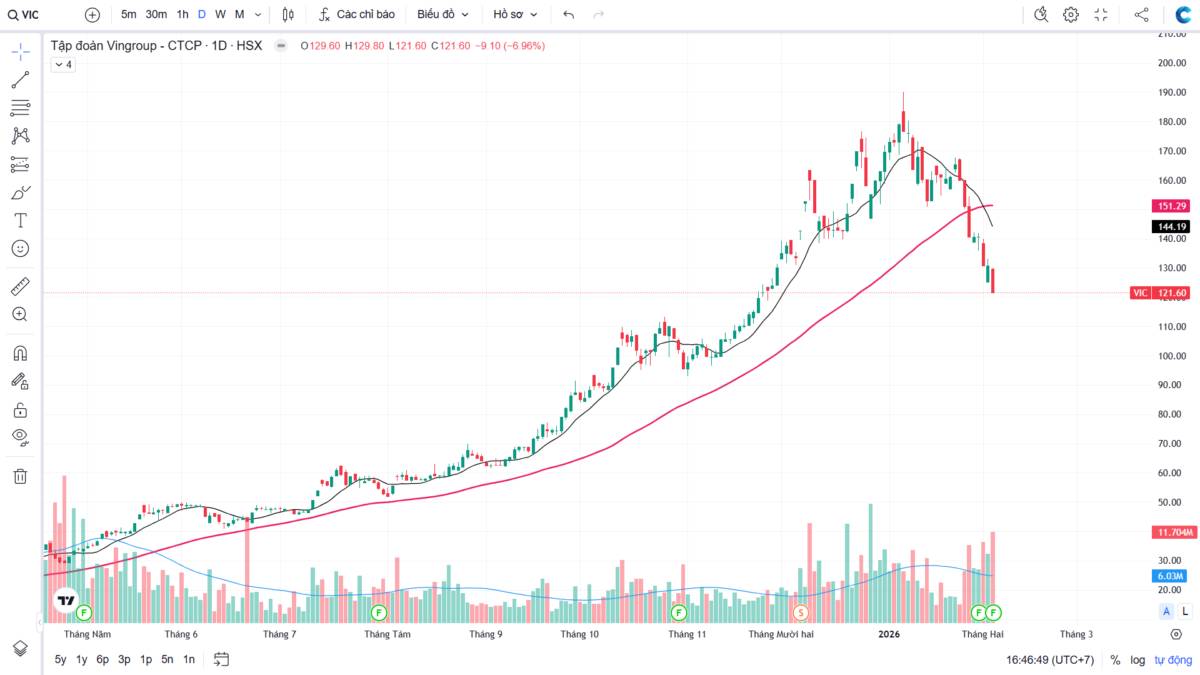1200x675 pixels.
Task: Select the W weekly timeframe
Action: tap(220, 15)
